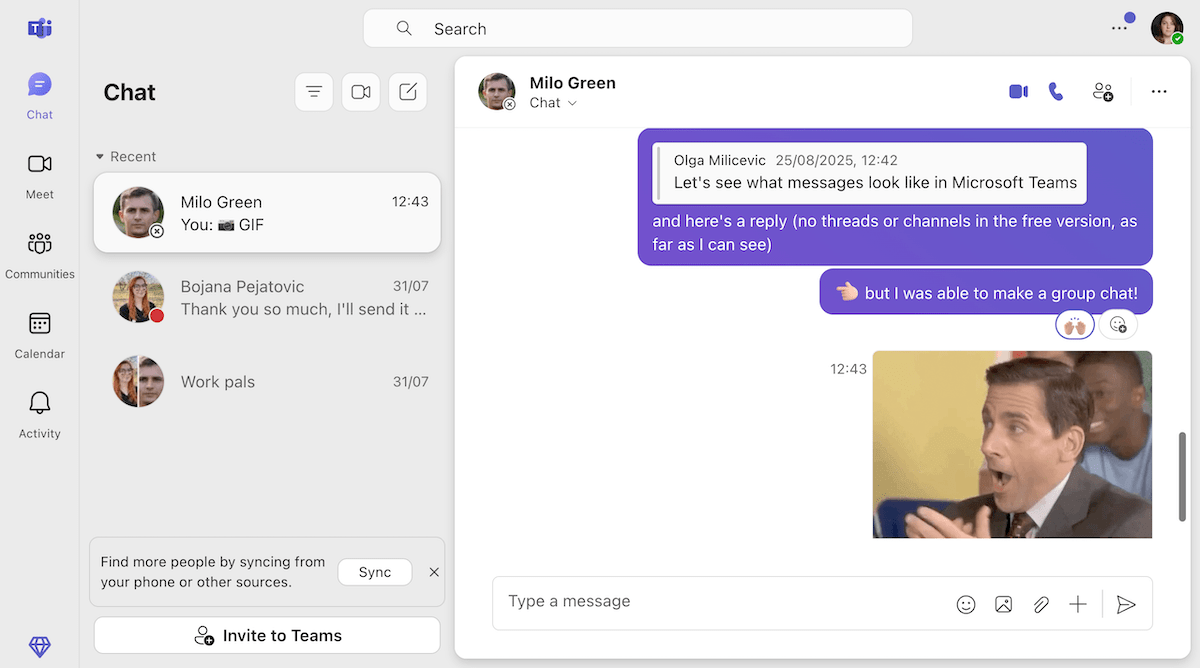Open the Bojana Pejatovic conversation
This screenshot has height=668, width=1200.
(267, 297)
